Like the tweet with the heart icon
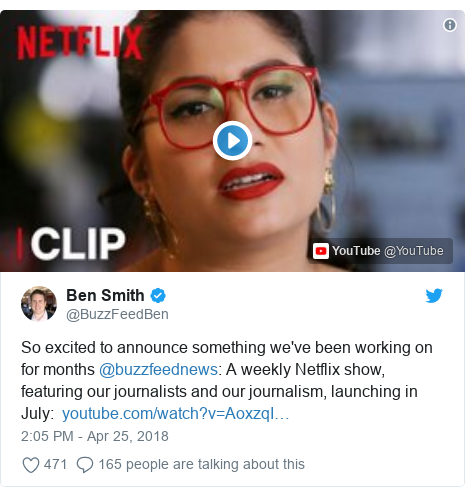Screen dimensions: 465x497 tap(31, 465)
